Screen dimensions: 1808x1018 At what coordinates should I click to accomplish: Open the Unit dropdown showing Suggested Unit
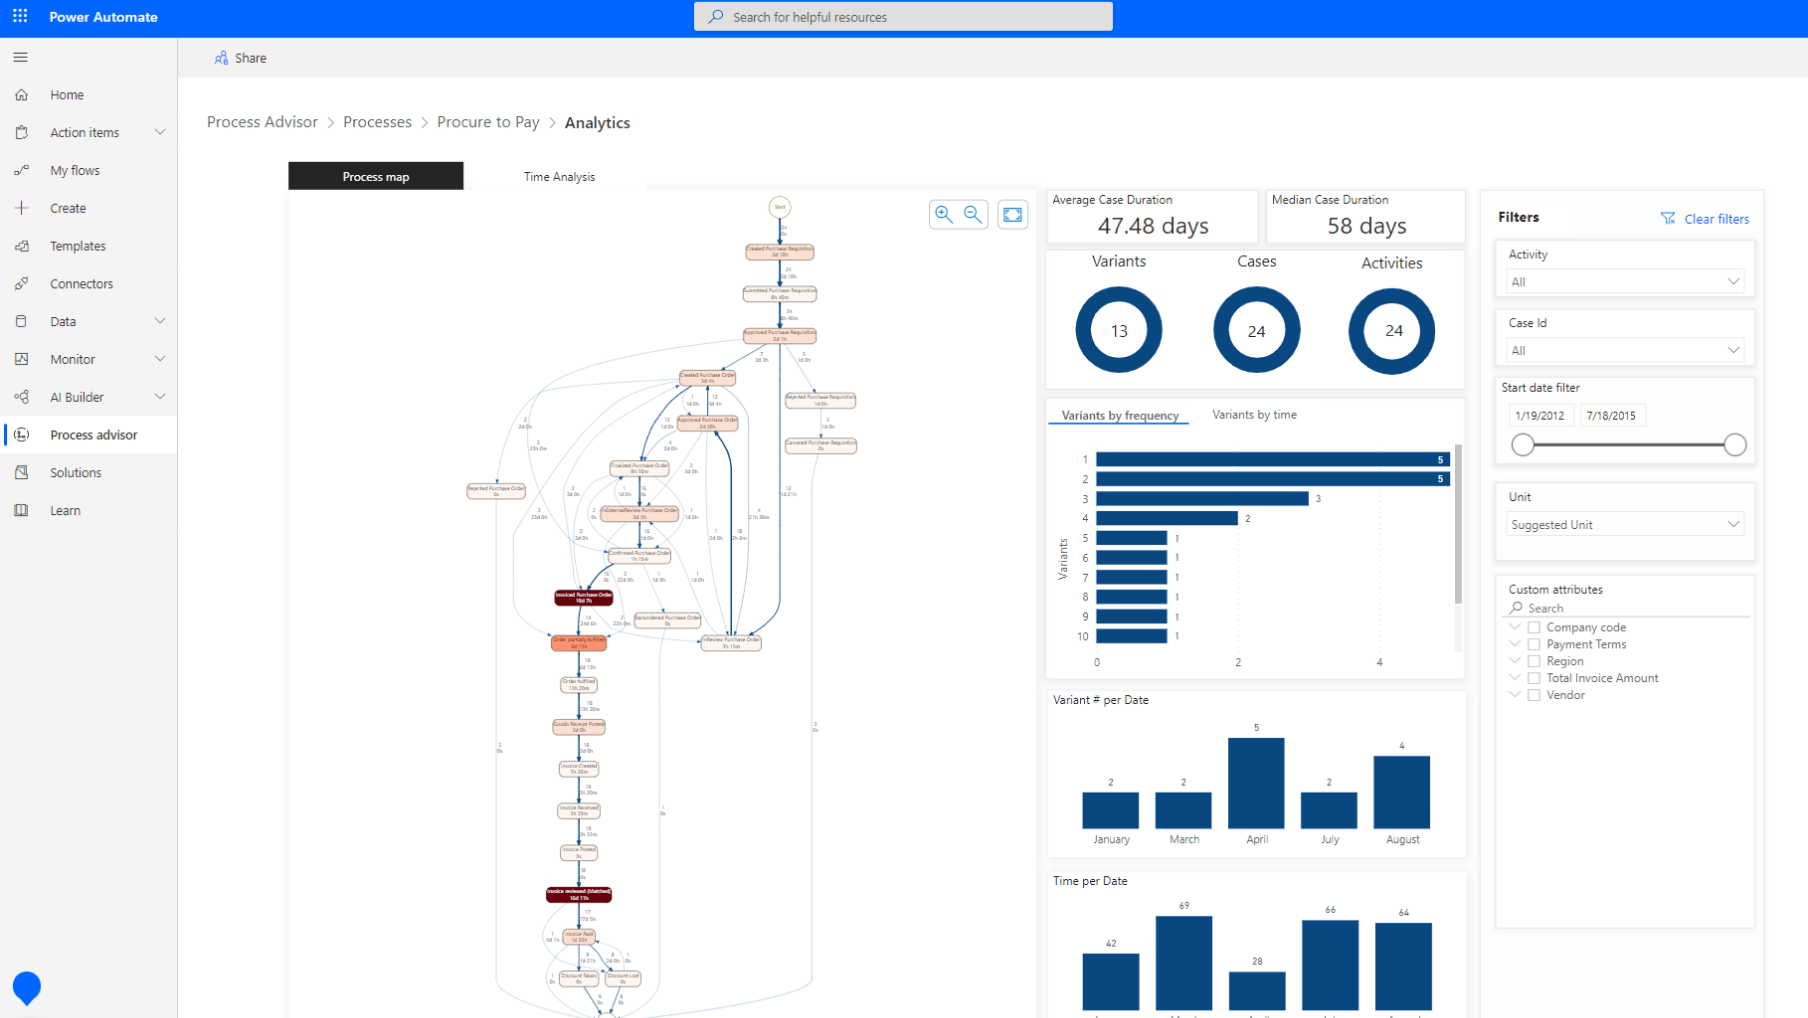click(1624, 525)
